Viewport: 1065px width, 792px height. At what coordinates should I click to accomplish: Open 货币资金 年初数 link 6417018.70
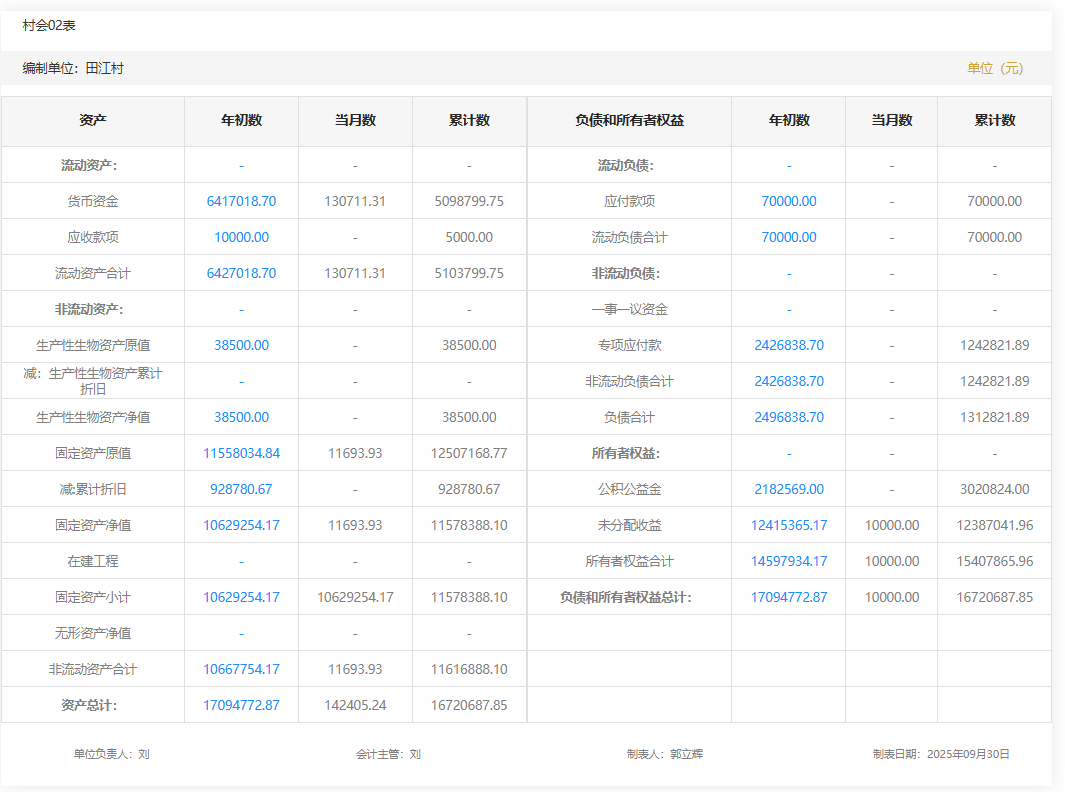(x=241, y=201)
